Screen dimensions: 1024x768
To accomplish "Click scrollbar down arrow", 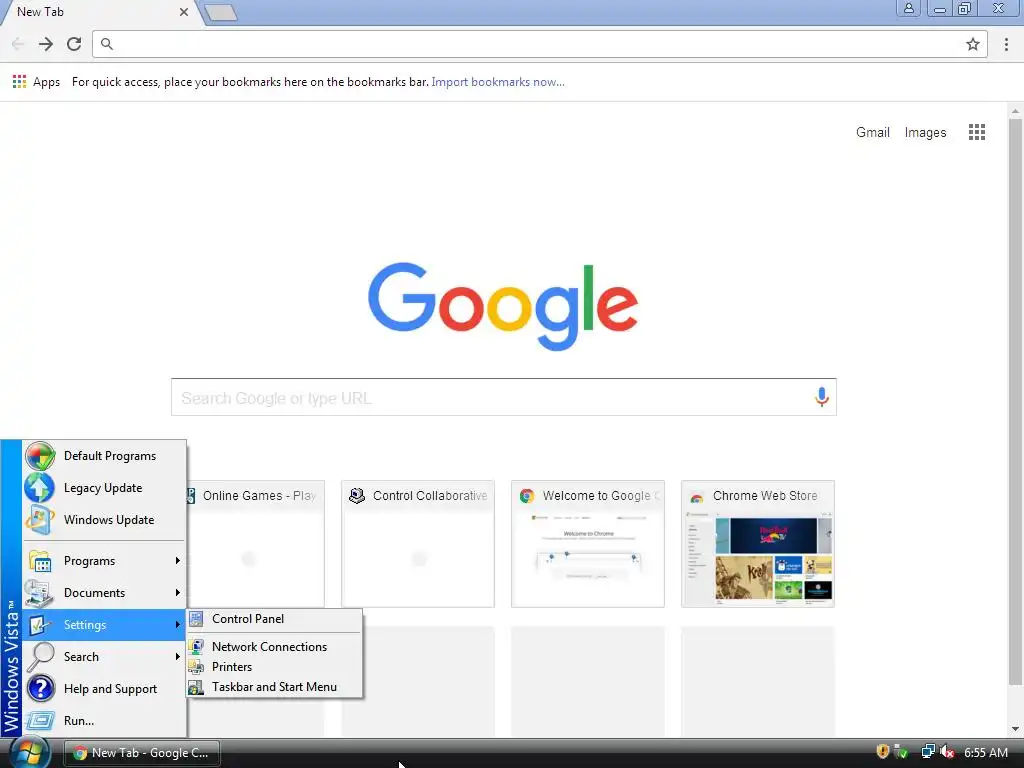I will pos(1016,729).
